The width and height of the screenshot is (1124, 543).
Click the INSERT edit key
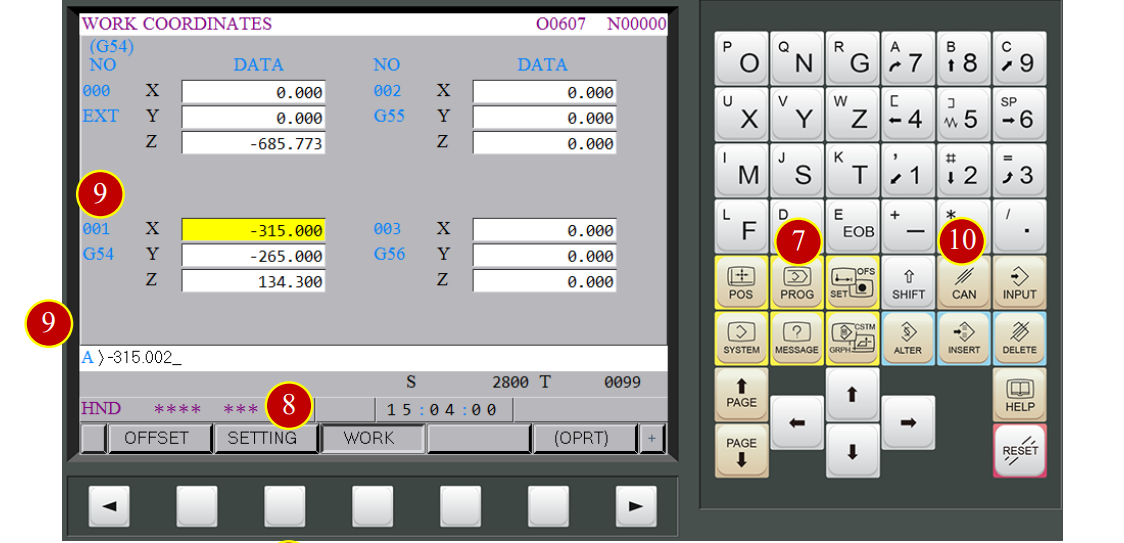pyautogui.click(x=964, y=338)
